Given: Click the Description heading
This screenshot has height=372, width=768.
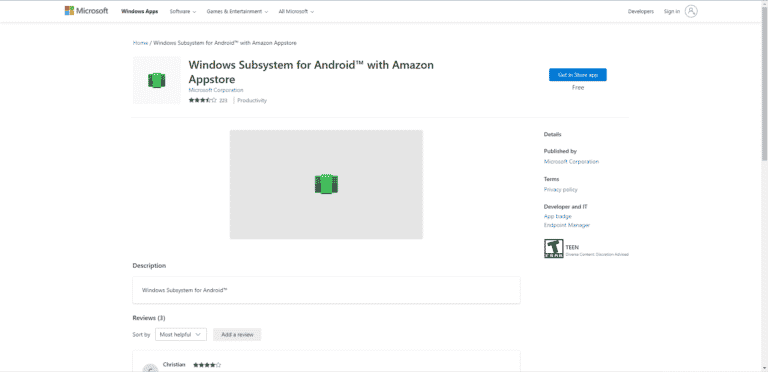Looking at the screenshot, I should [x=149, y=266].
